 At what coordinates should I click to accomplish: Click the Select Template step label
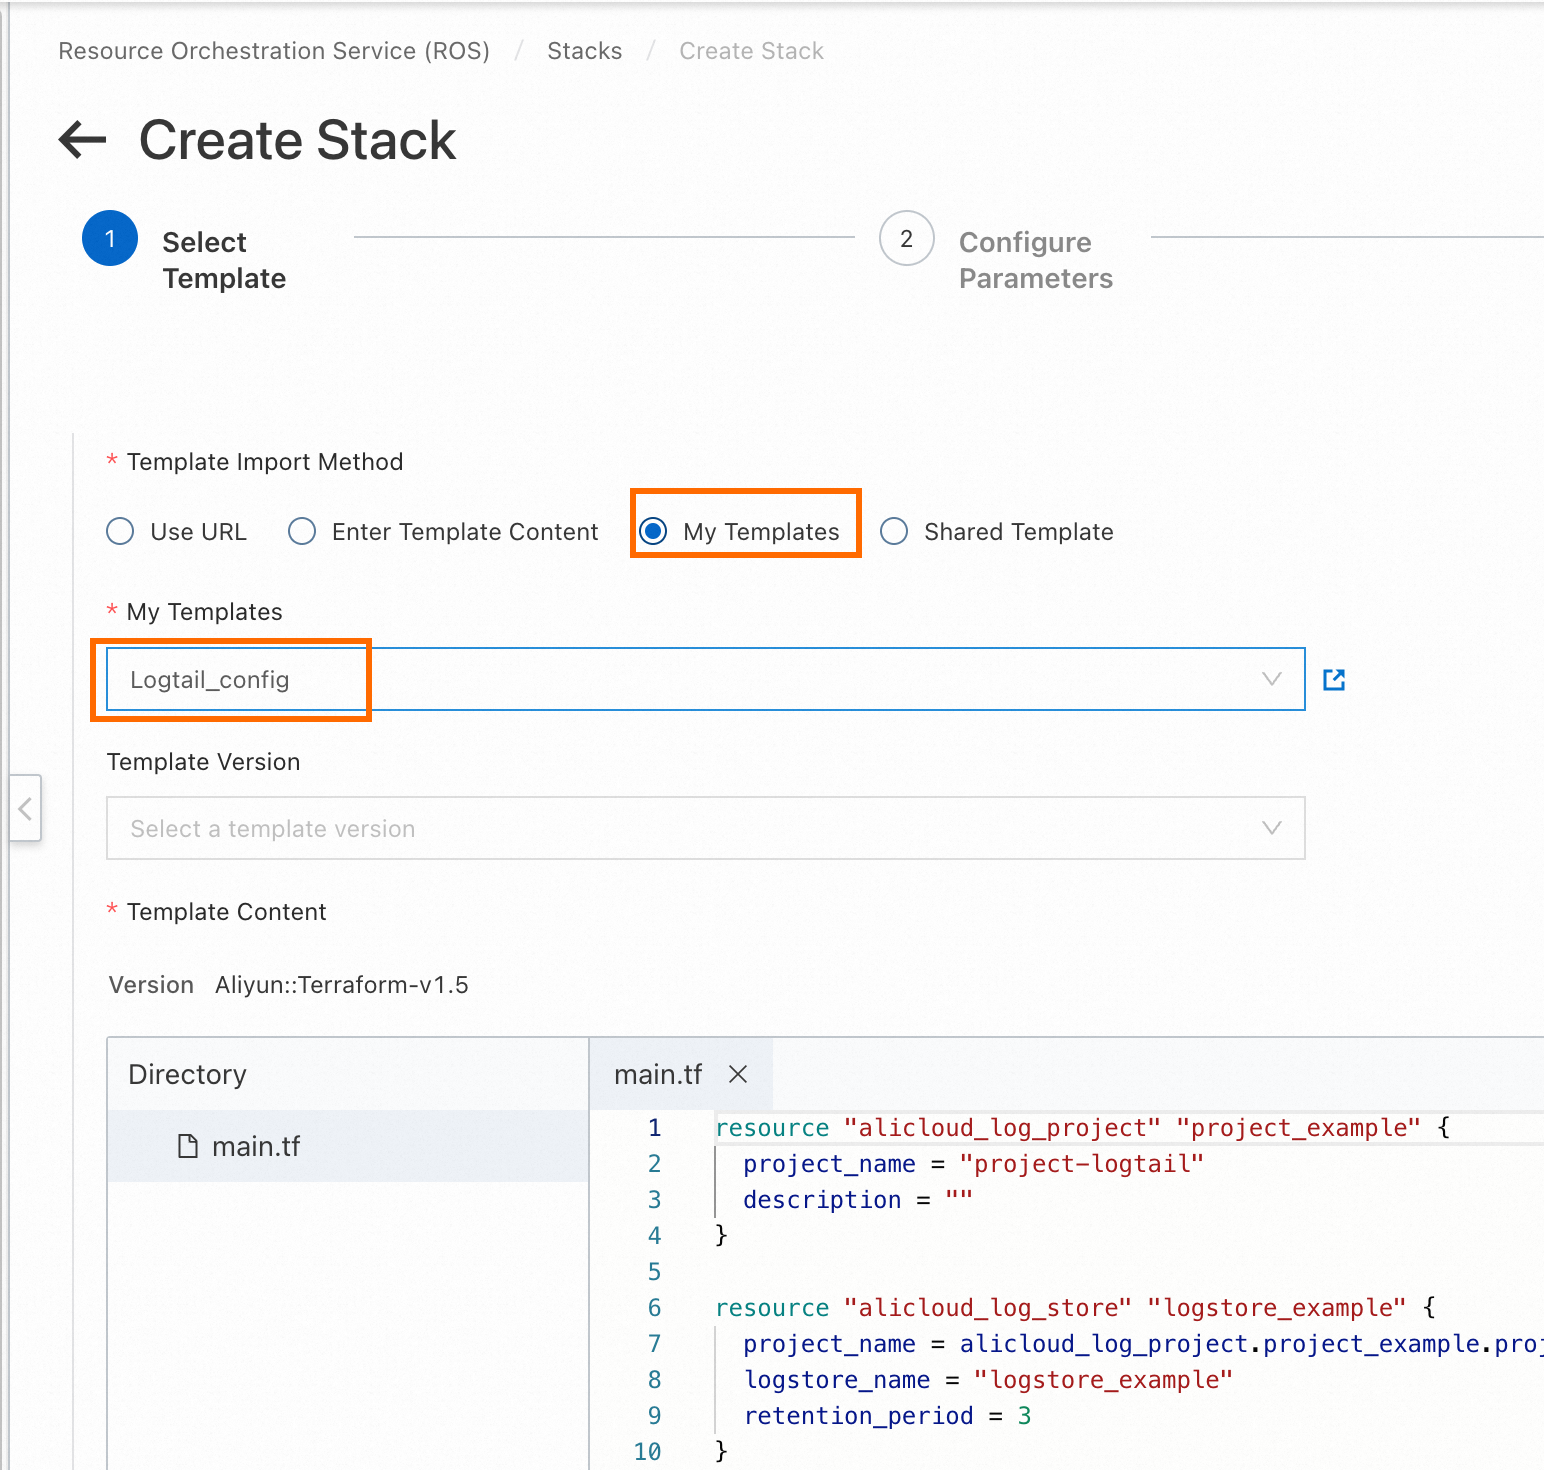(224, 260)
